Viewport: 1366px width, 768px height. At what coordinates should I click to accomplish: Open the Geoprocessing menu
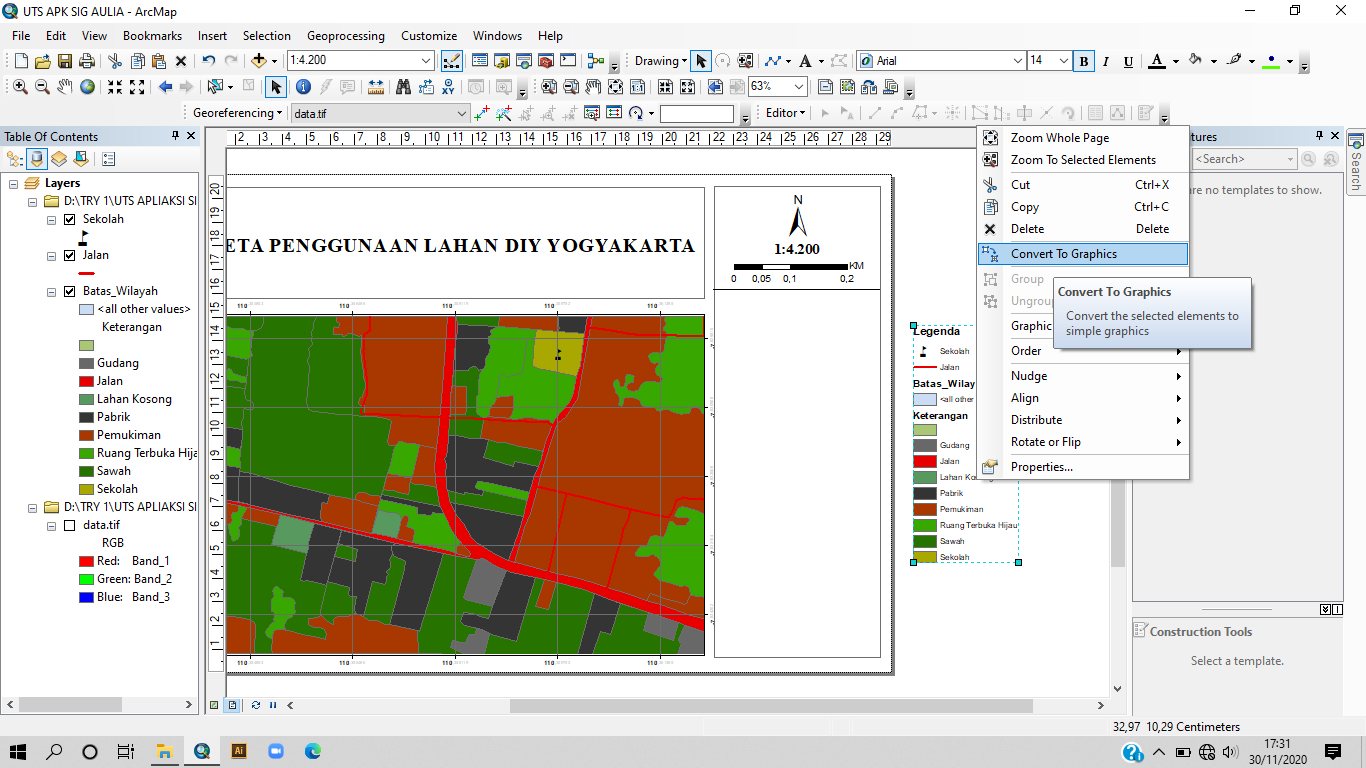[x=345, y=36]
